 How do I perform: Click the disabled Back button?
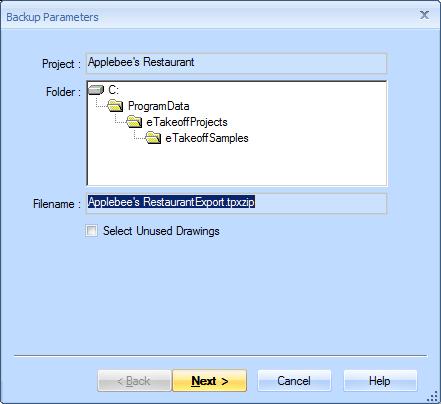pyautogui.click(x=134, y=380)
